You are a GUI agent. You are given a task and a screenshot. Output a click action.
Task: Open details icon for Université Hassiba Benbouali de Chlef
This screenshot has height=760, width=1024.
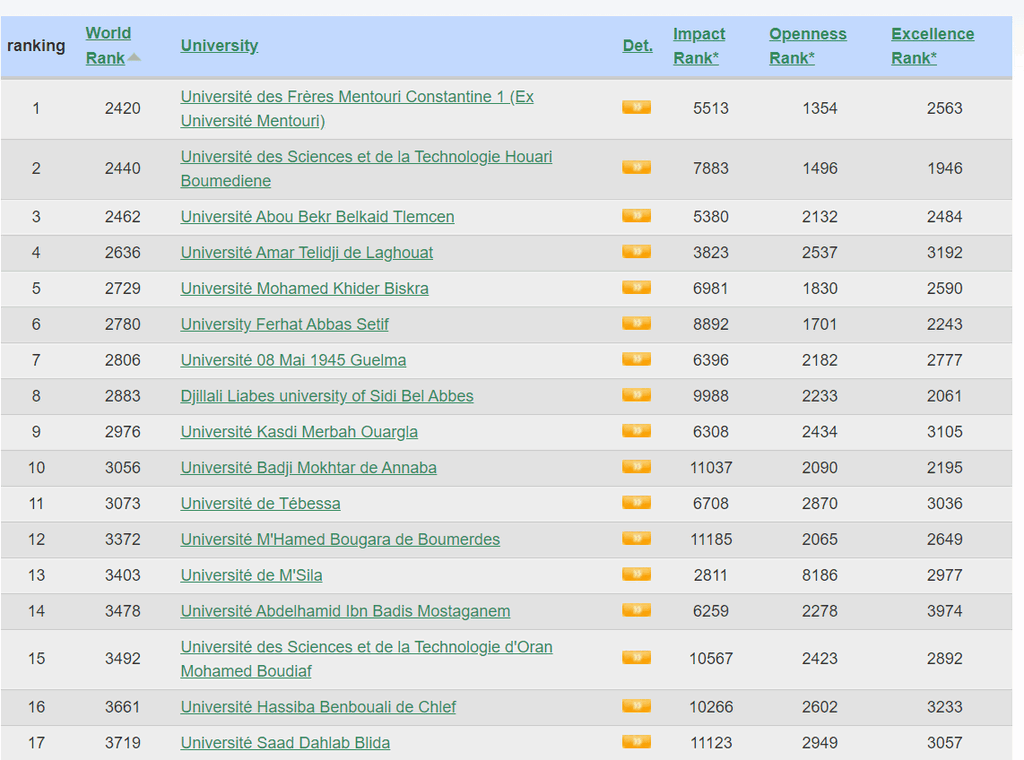[636, 706]
